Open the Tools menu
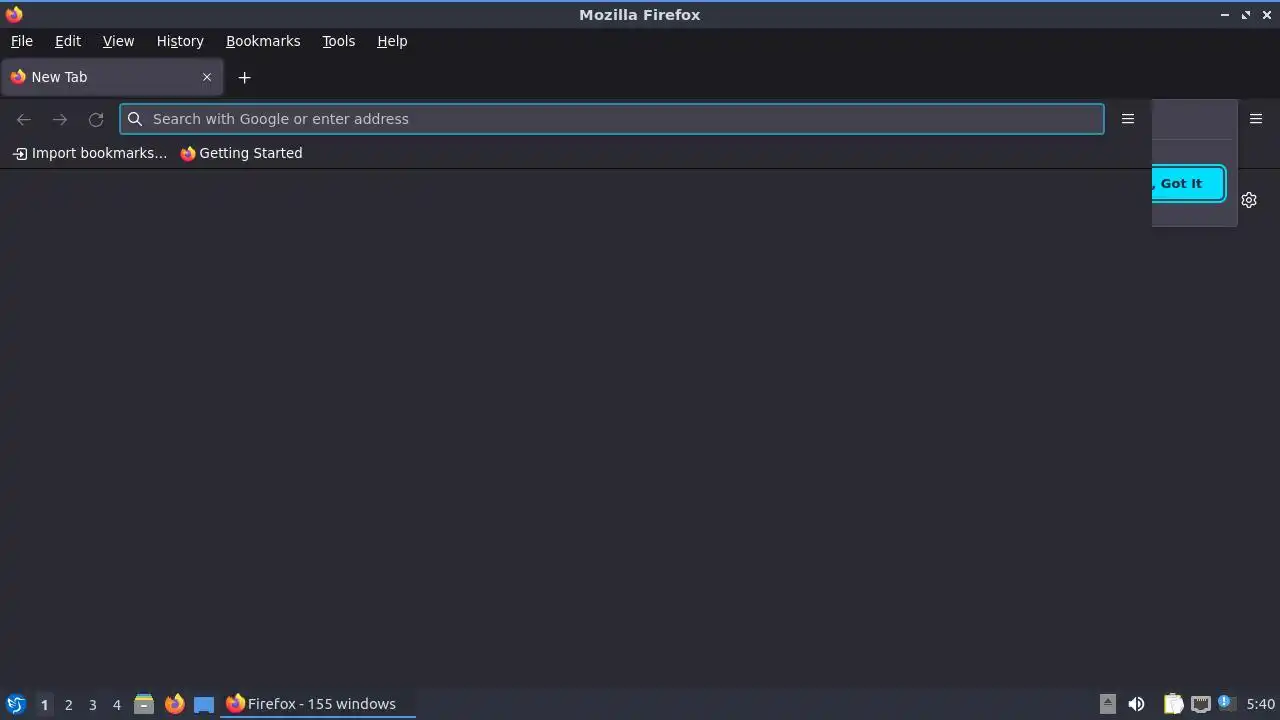 (339, 41)
